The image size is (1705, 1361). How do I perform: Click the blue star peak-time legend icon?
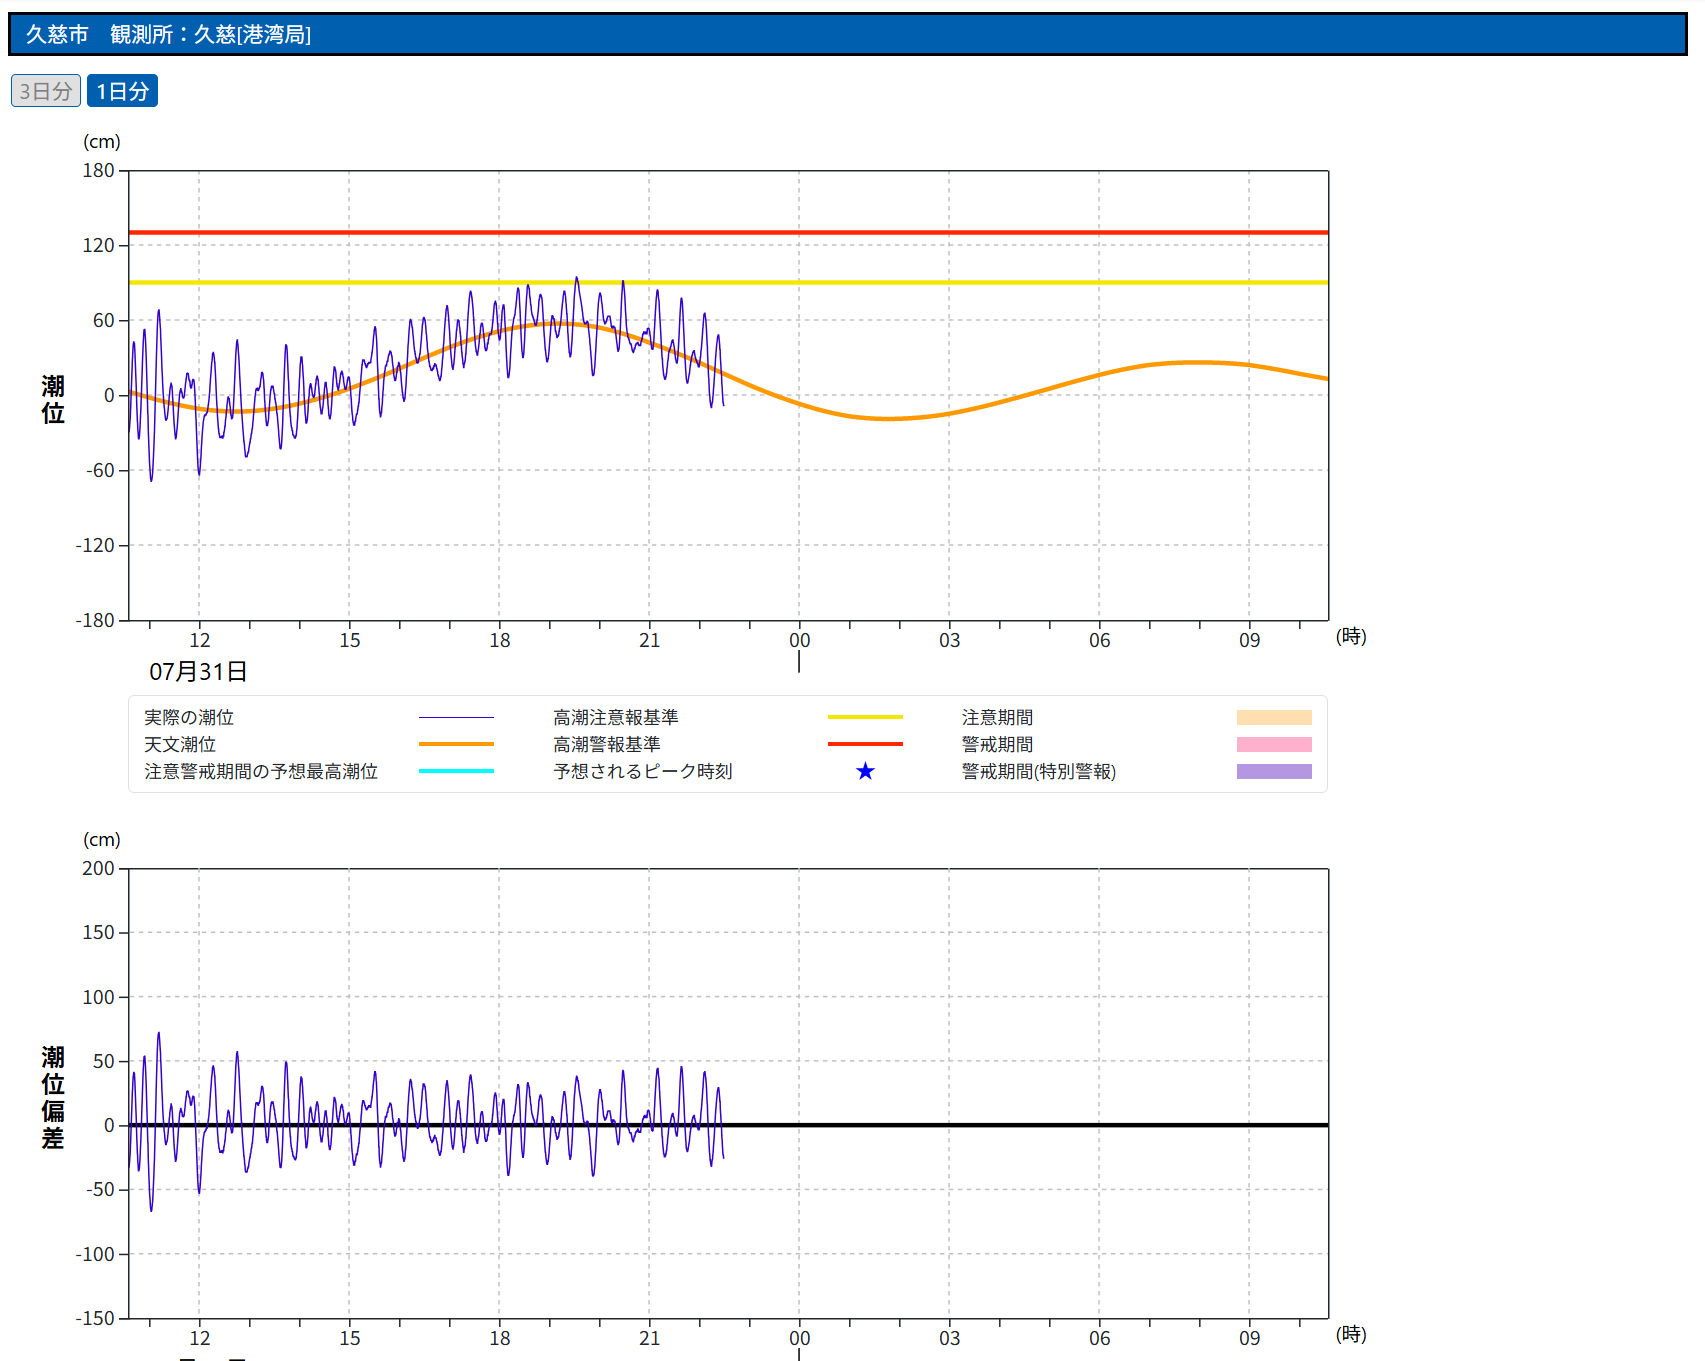865,771
